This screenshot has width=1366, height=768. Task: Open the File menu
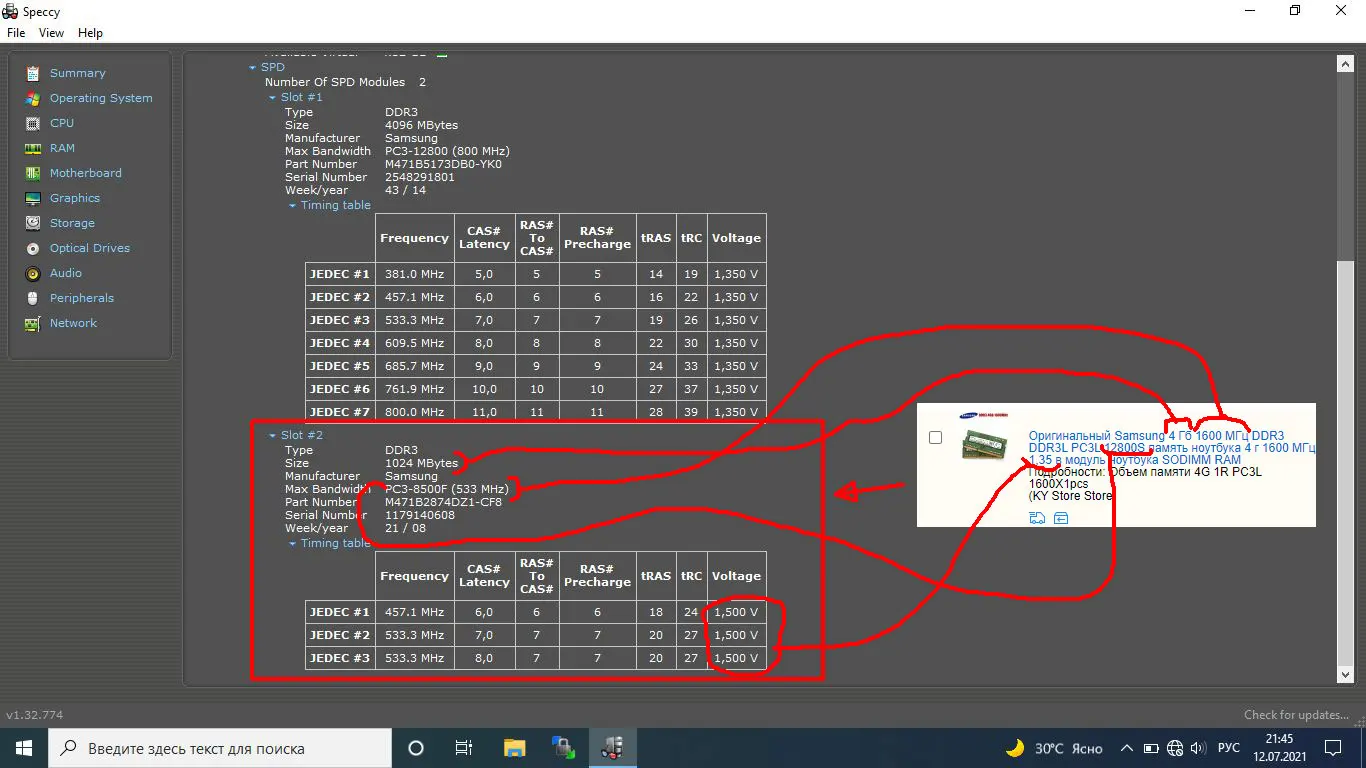tap(16, 33)
